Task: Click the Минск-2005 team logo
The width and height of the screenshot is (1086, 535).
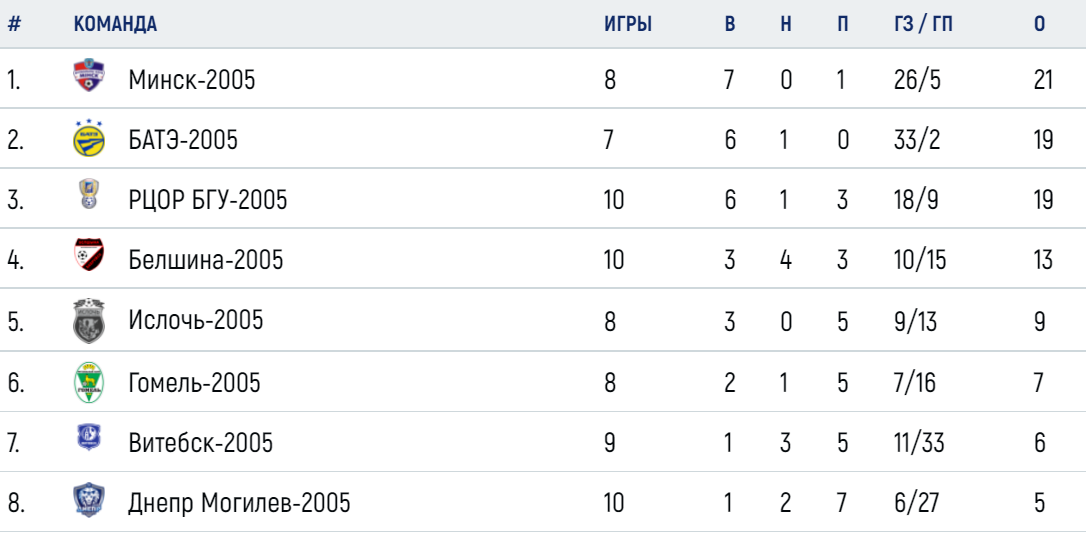Action: [89, 76]
